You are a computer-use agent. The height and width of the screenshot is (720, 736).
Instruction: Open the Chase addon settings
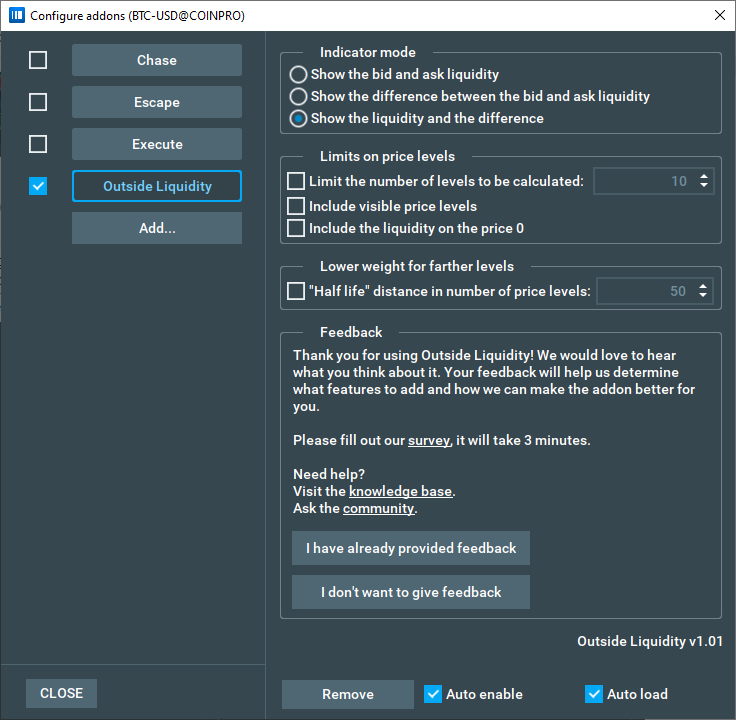pos(157,60)
